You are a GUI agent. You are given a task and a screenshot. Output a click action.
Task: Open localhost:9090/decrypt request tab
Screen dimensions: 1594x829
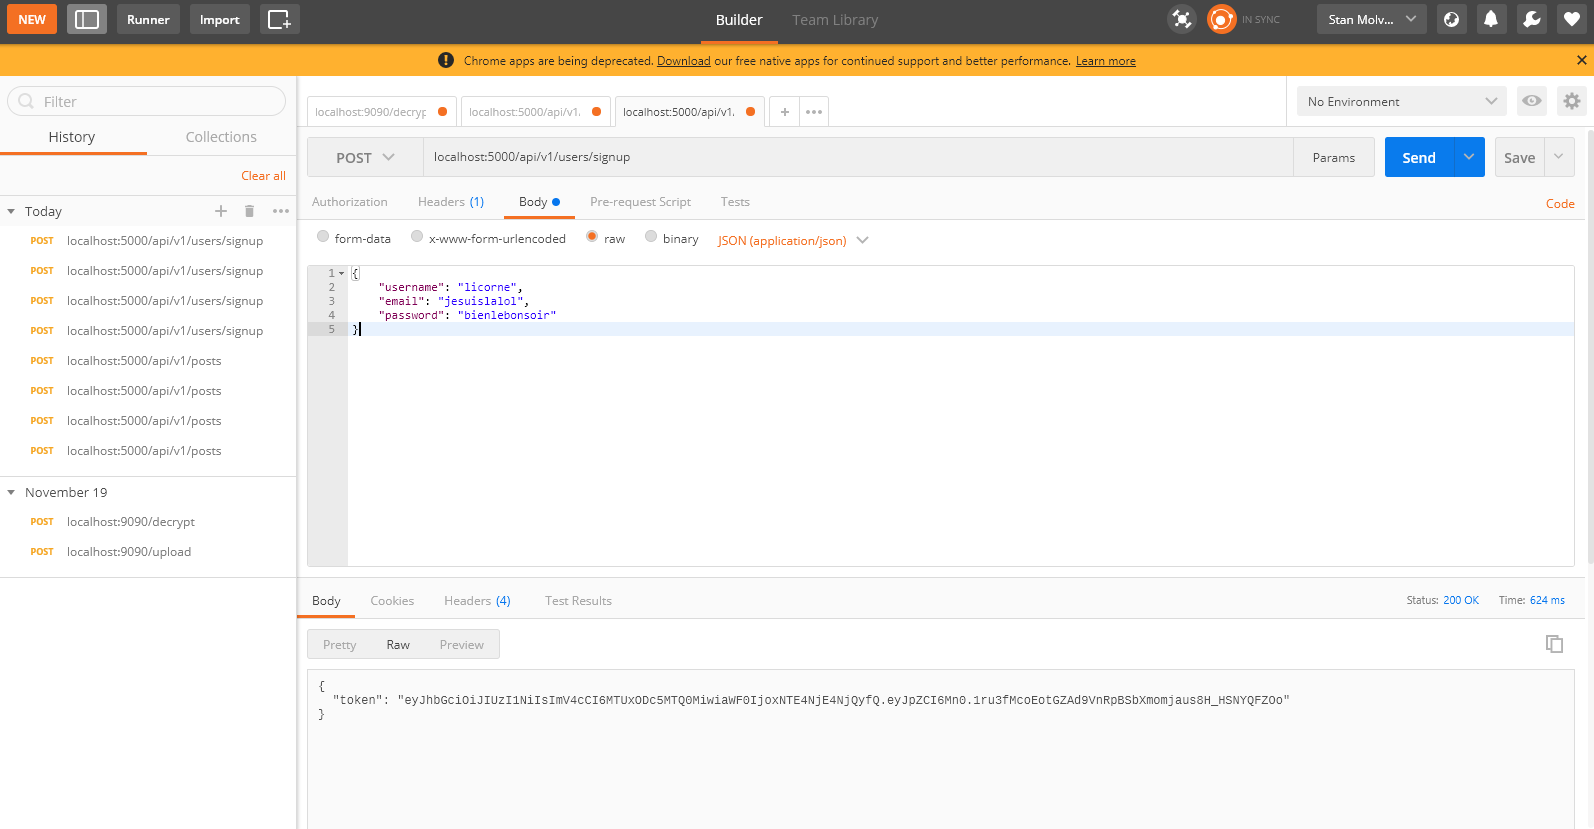pos(381,112)
